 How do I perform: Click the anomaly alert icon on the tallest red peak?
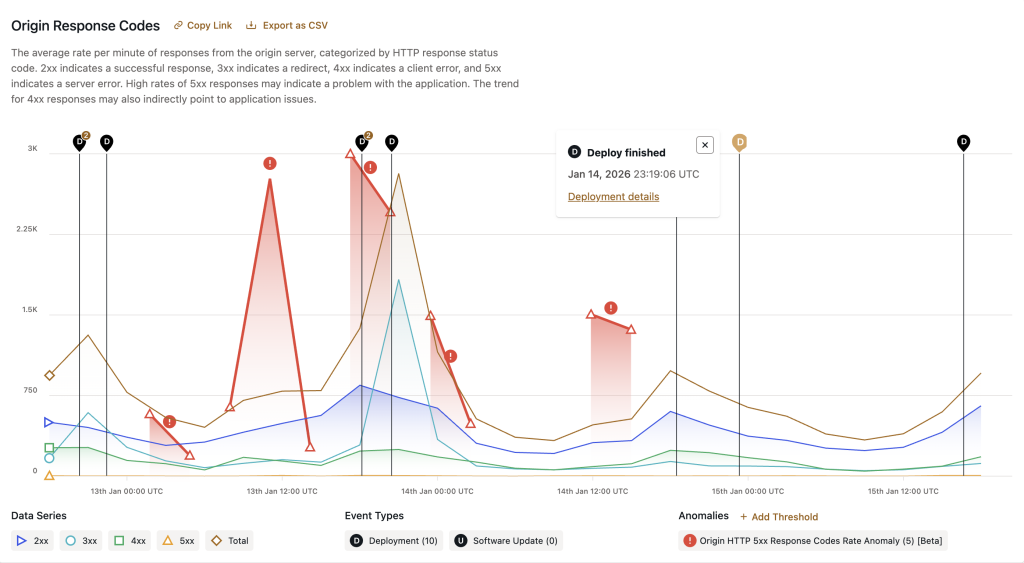(270, 163)
